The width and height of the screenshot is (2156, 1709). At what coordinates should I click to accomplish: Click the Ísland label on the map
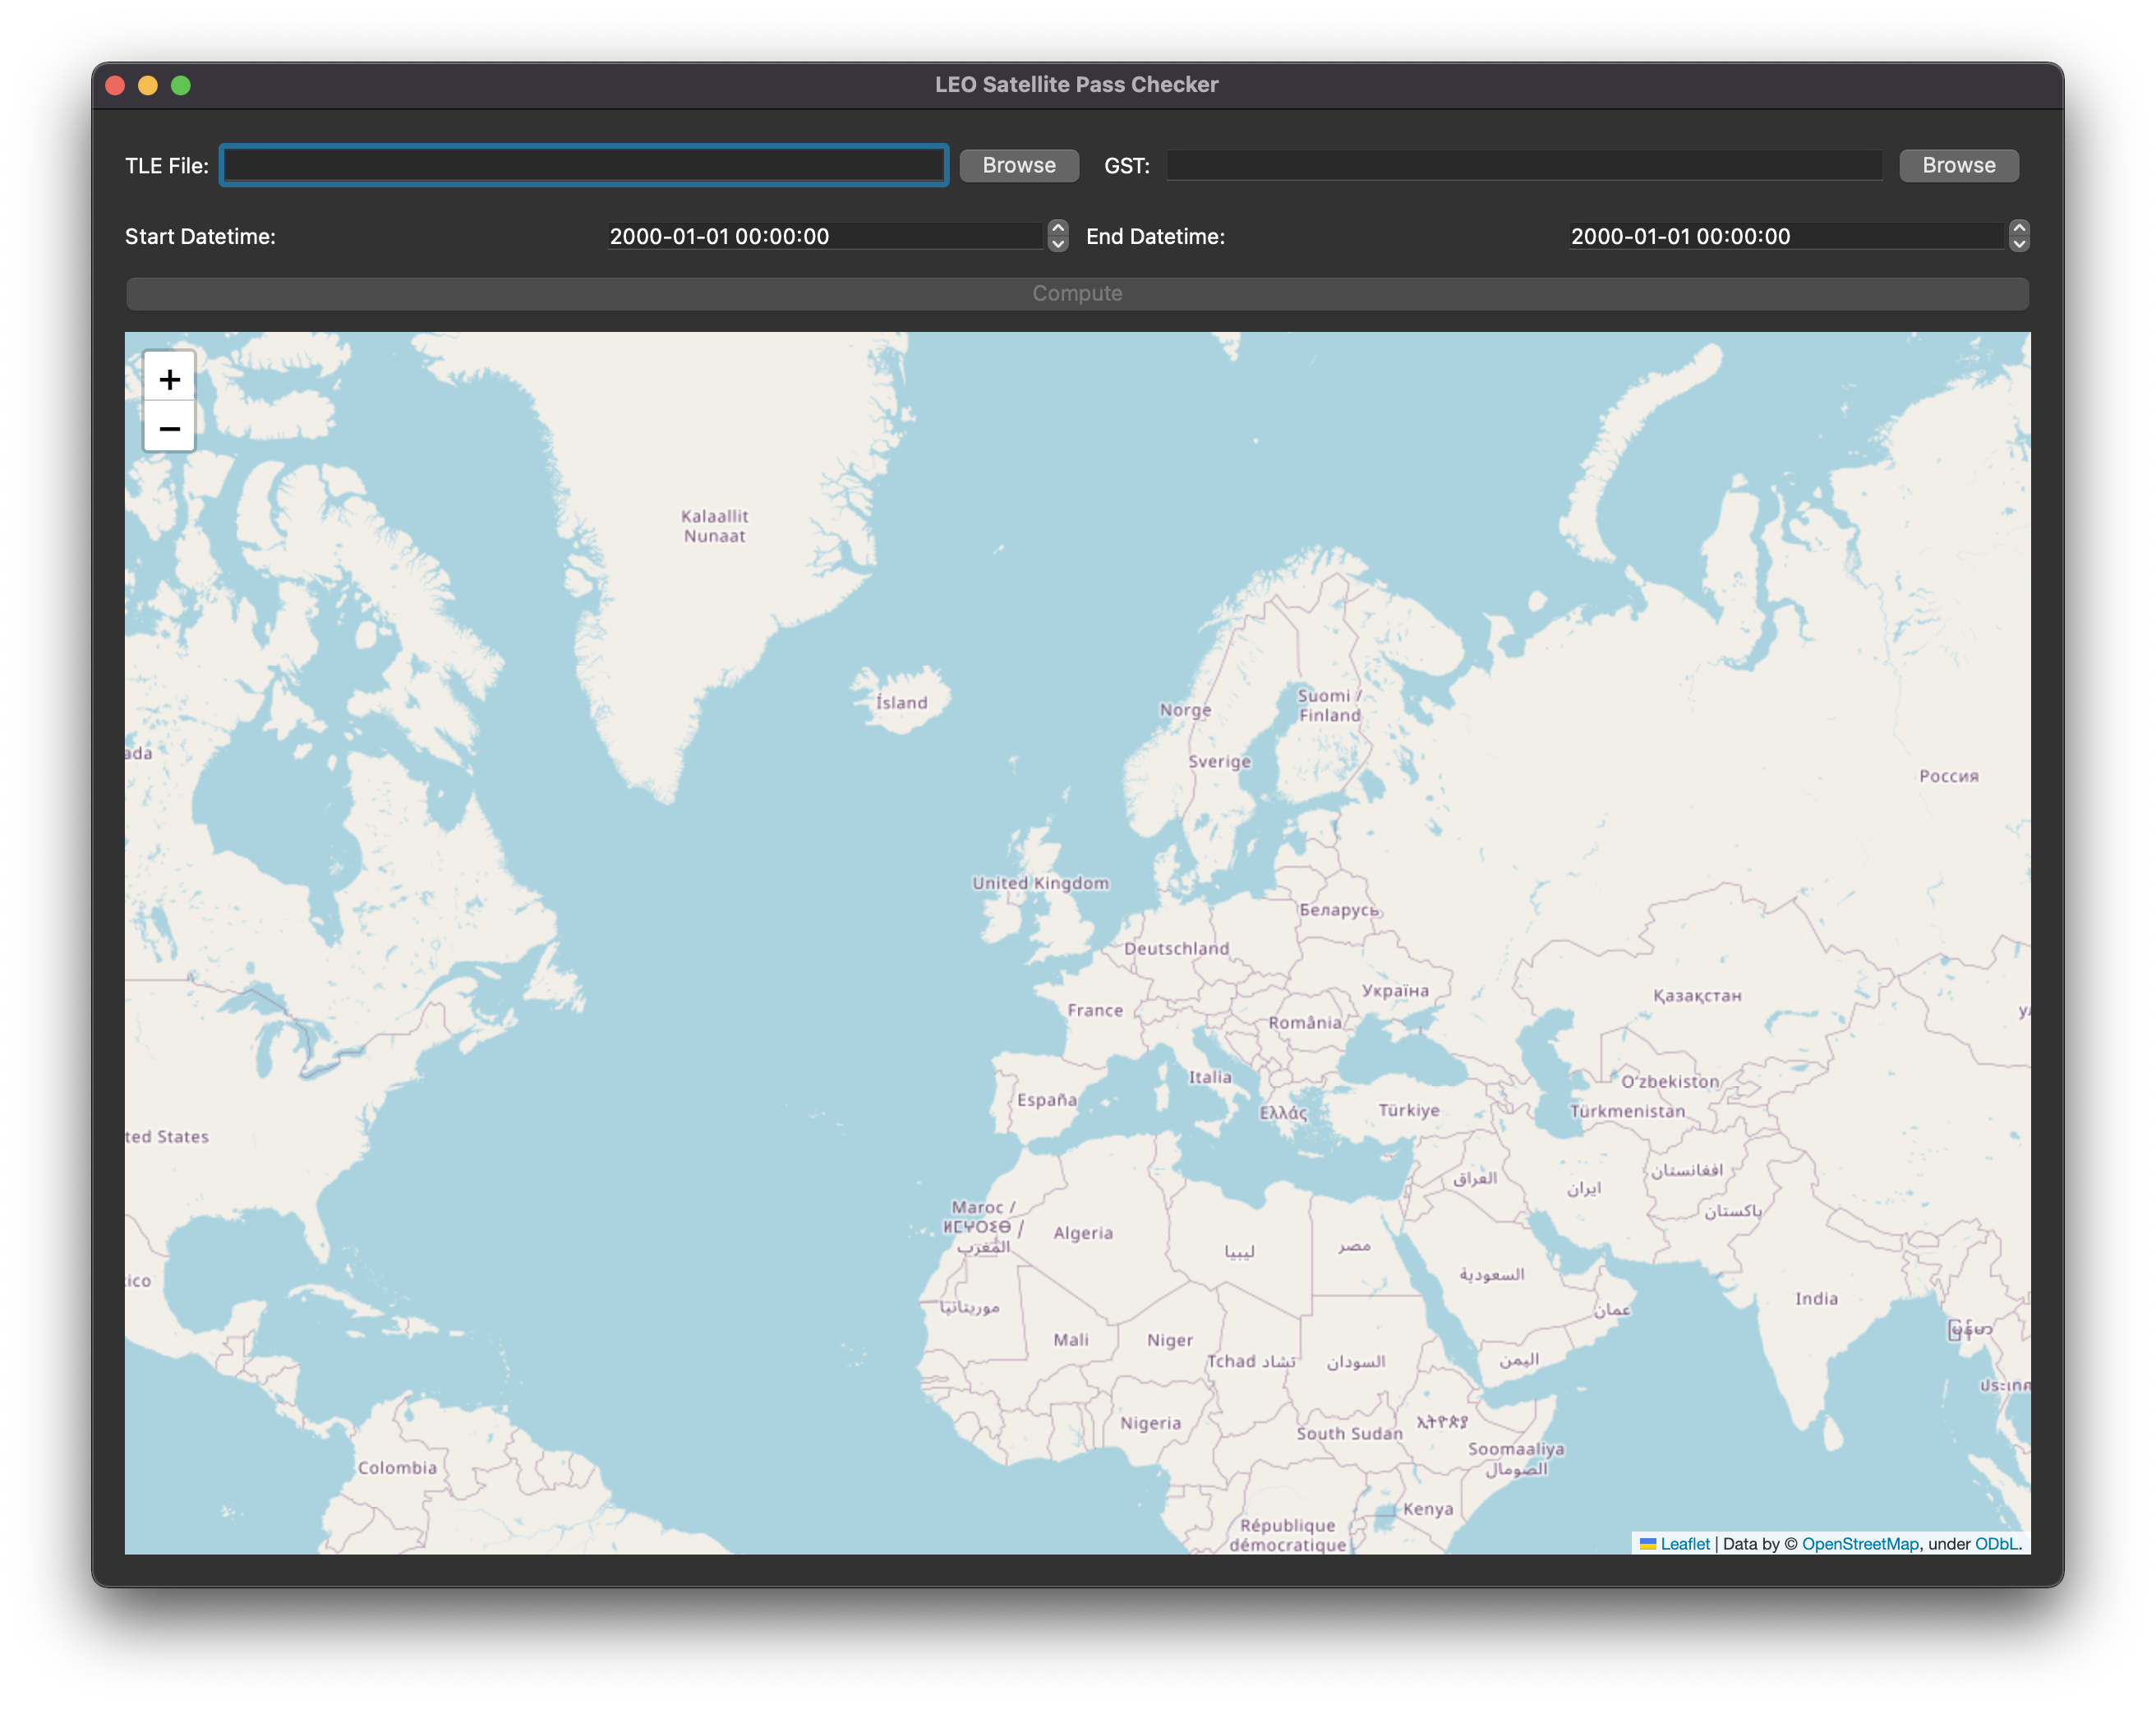(901, 703)
